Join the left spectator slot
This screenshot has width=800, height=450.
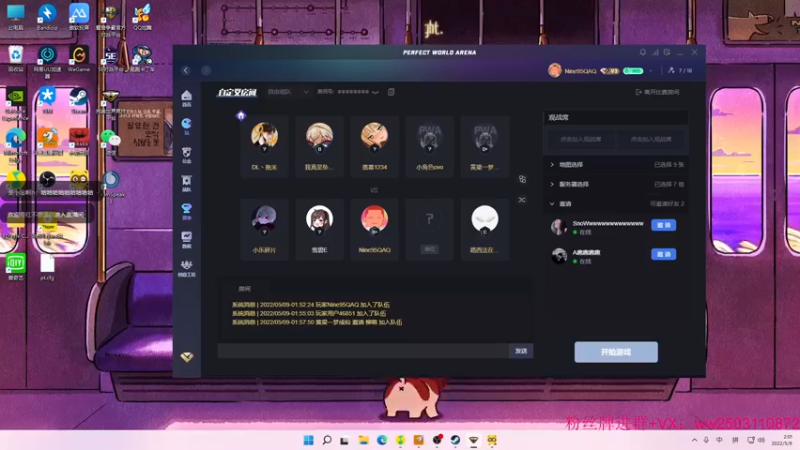[x=581, y=139]
